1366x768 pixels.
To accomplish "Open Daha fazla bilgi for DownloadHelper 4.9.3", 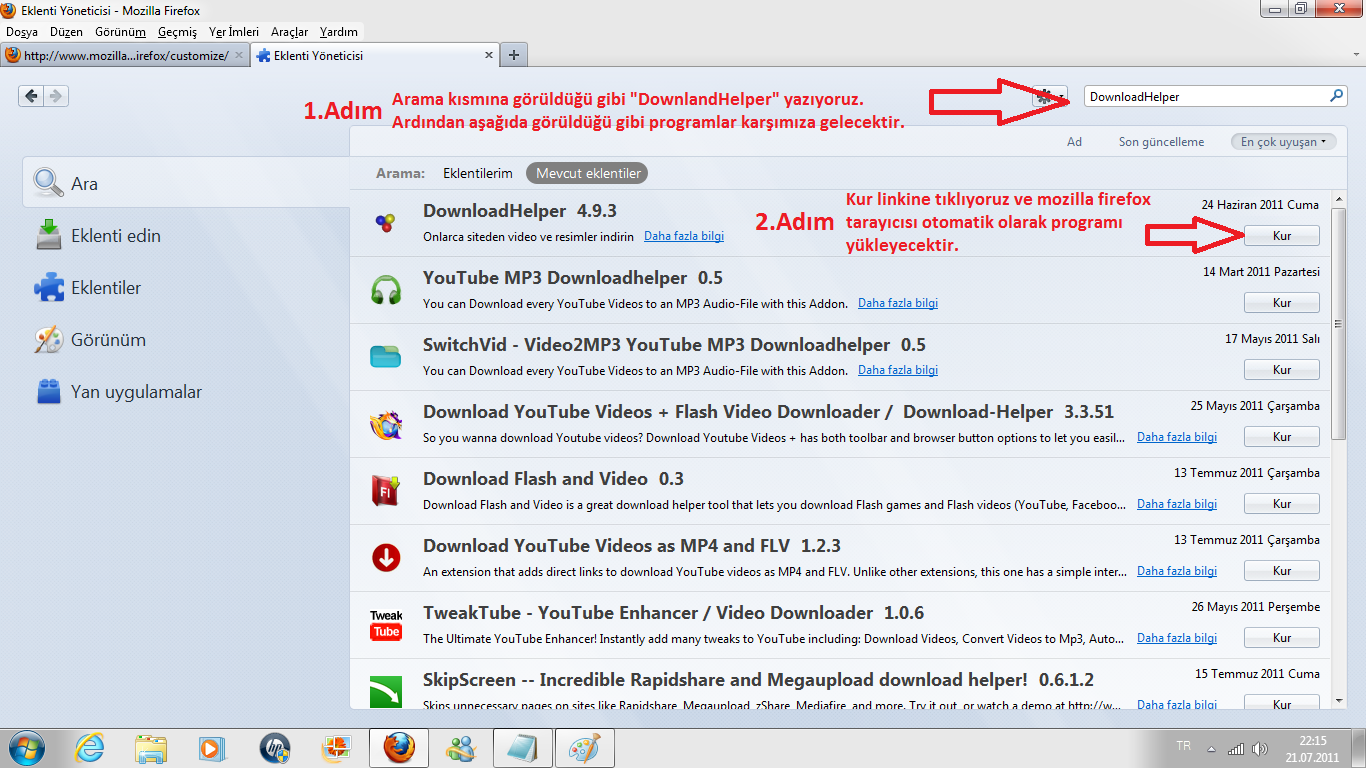I will pos(684,237).
